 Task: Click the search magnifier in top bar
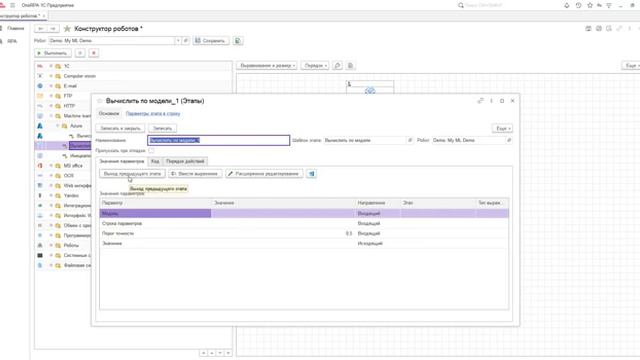point(461,5)
